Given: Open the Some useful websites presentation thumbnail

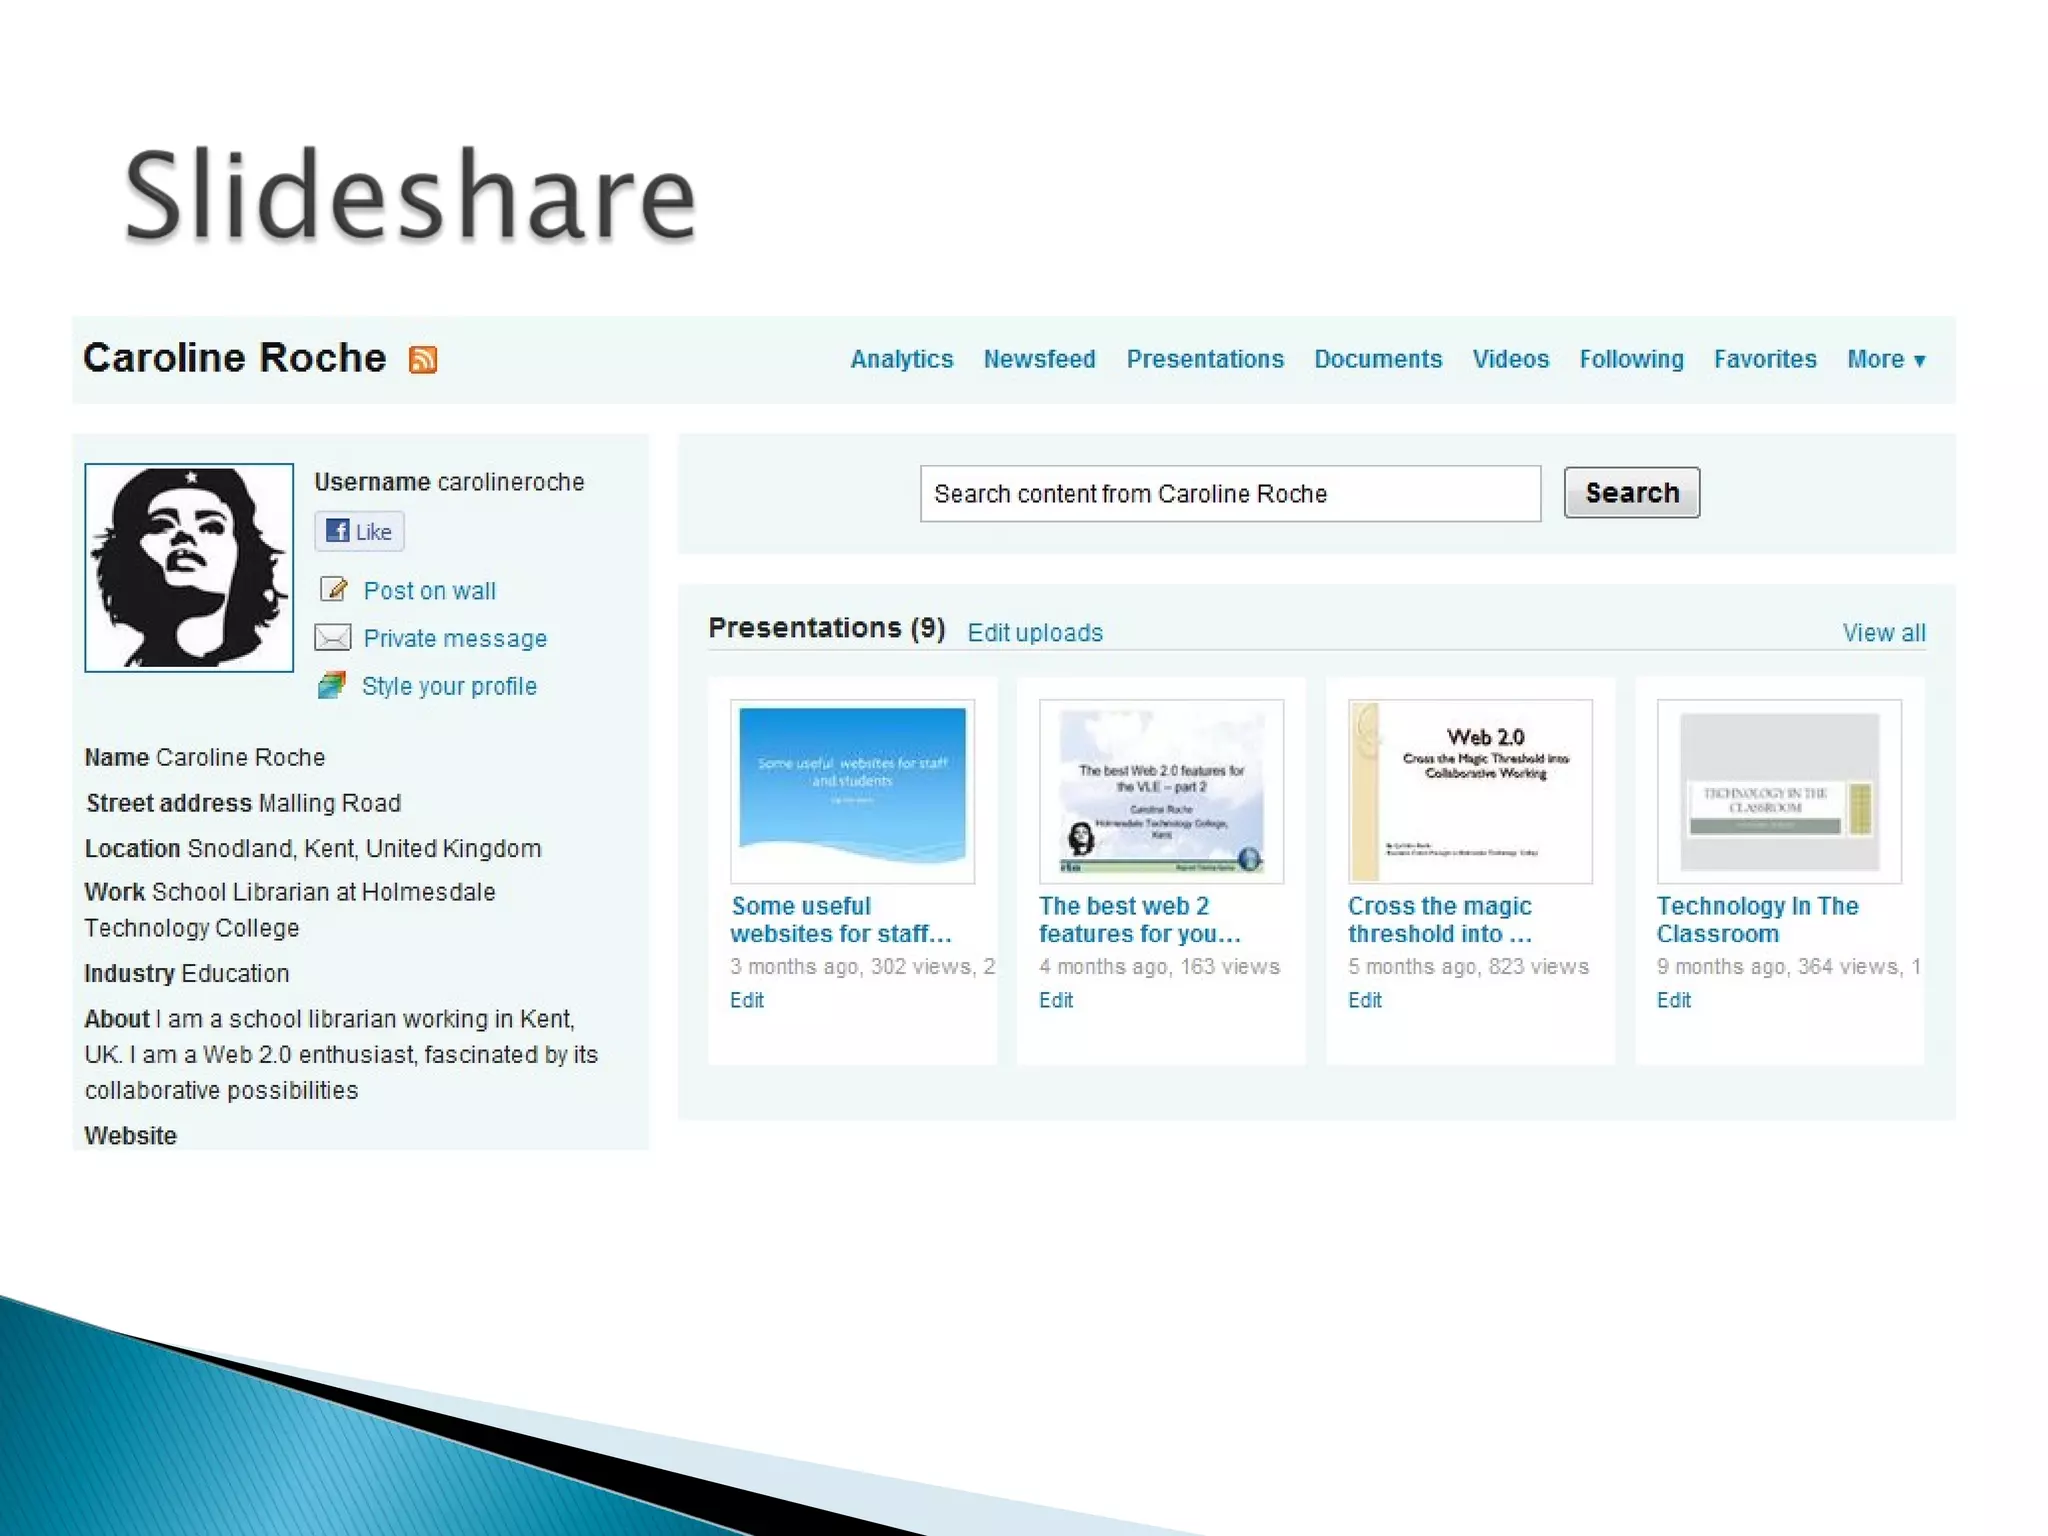Looking at the screenshot, I should click(852, 790).
